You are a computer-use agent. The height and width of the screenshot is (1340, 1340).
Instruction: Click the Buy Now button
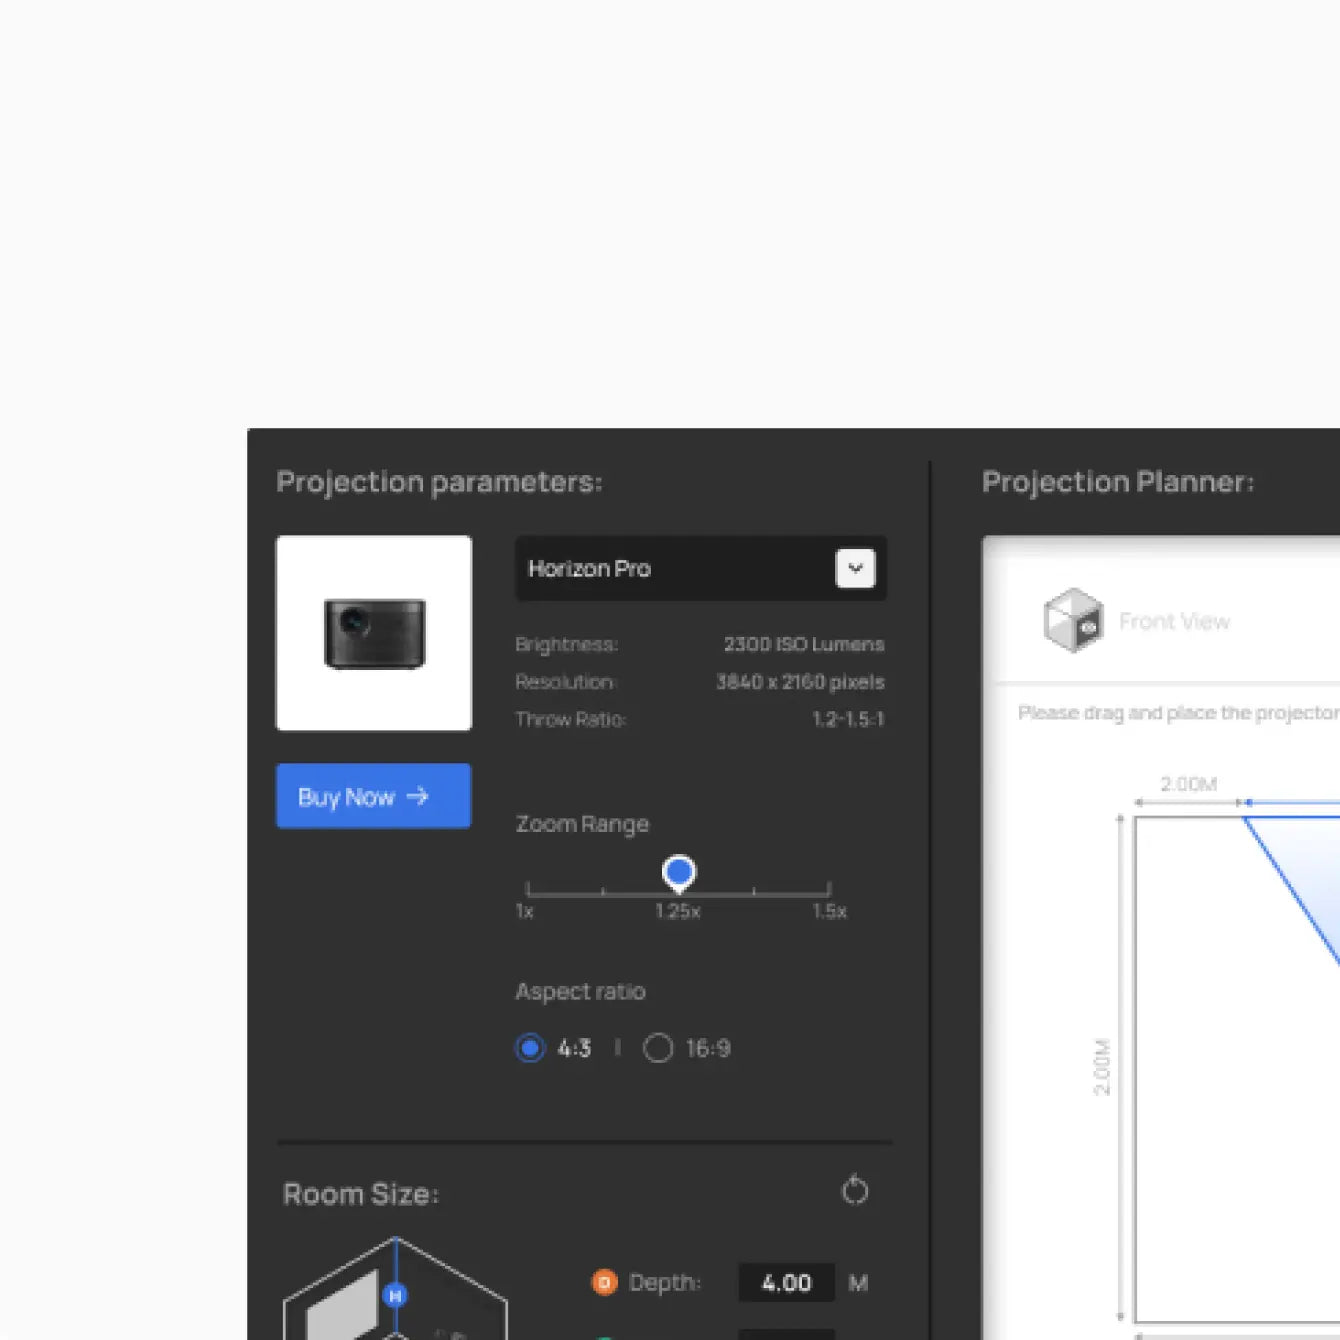(x=373, y=796)
